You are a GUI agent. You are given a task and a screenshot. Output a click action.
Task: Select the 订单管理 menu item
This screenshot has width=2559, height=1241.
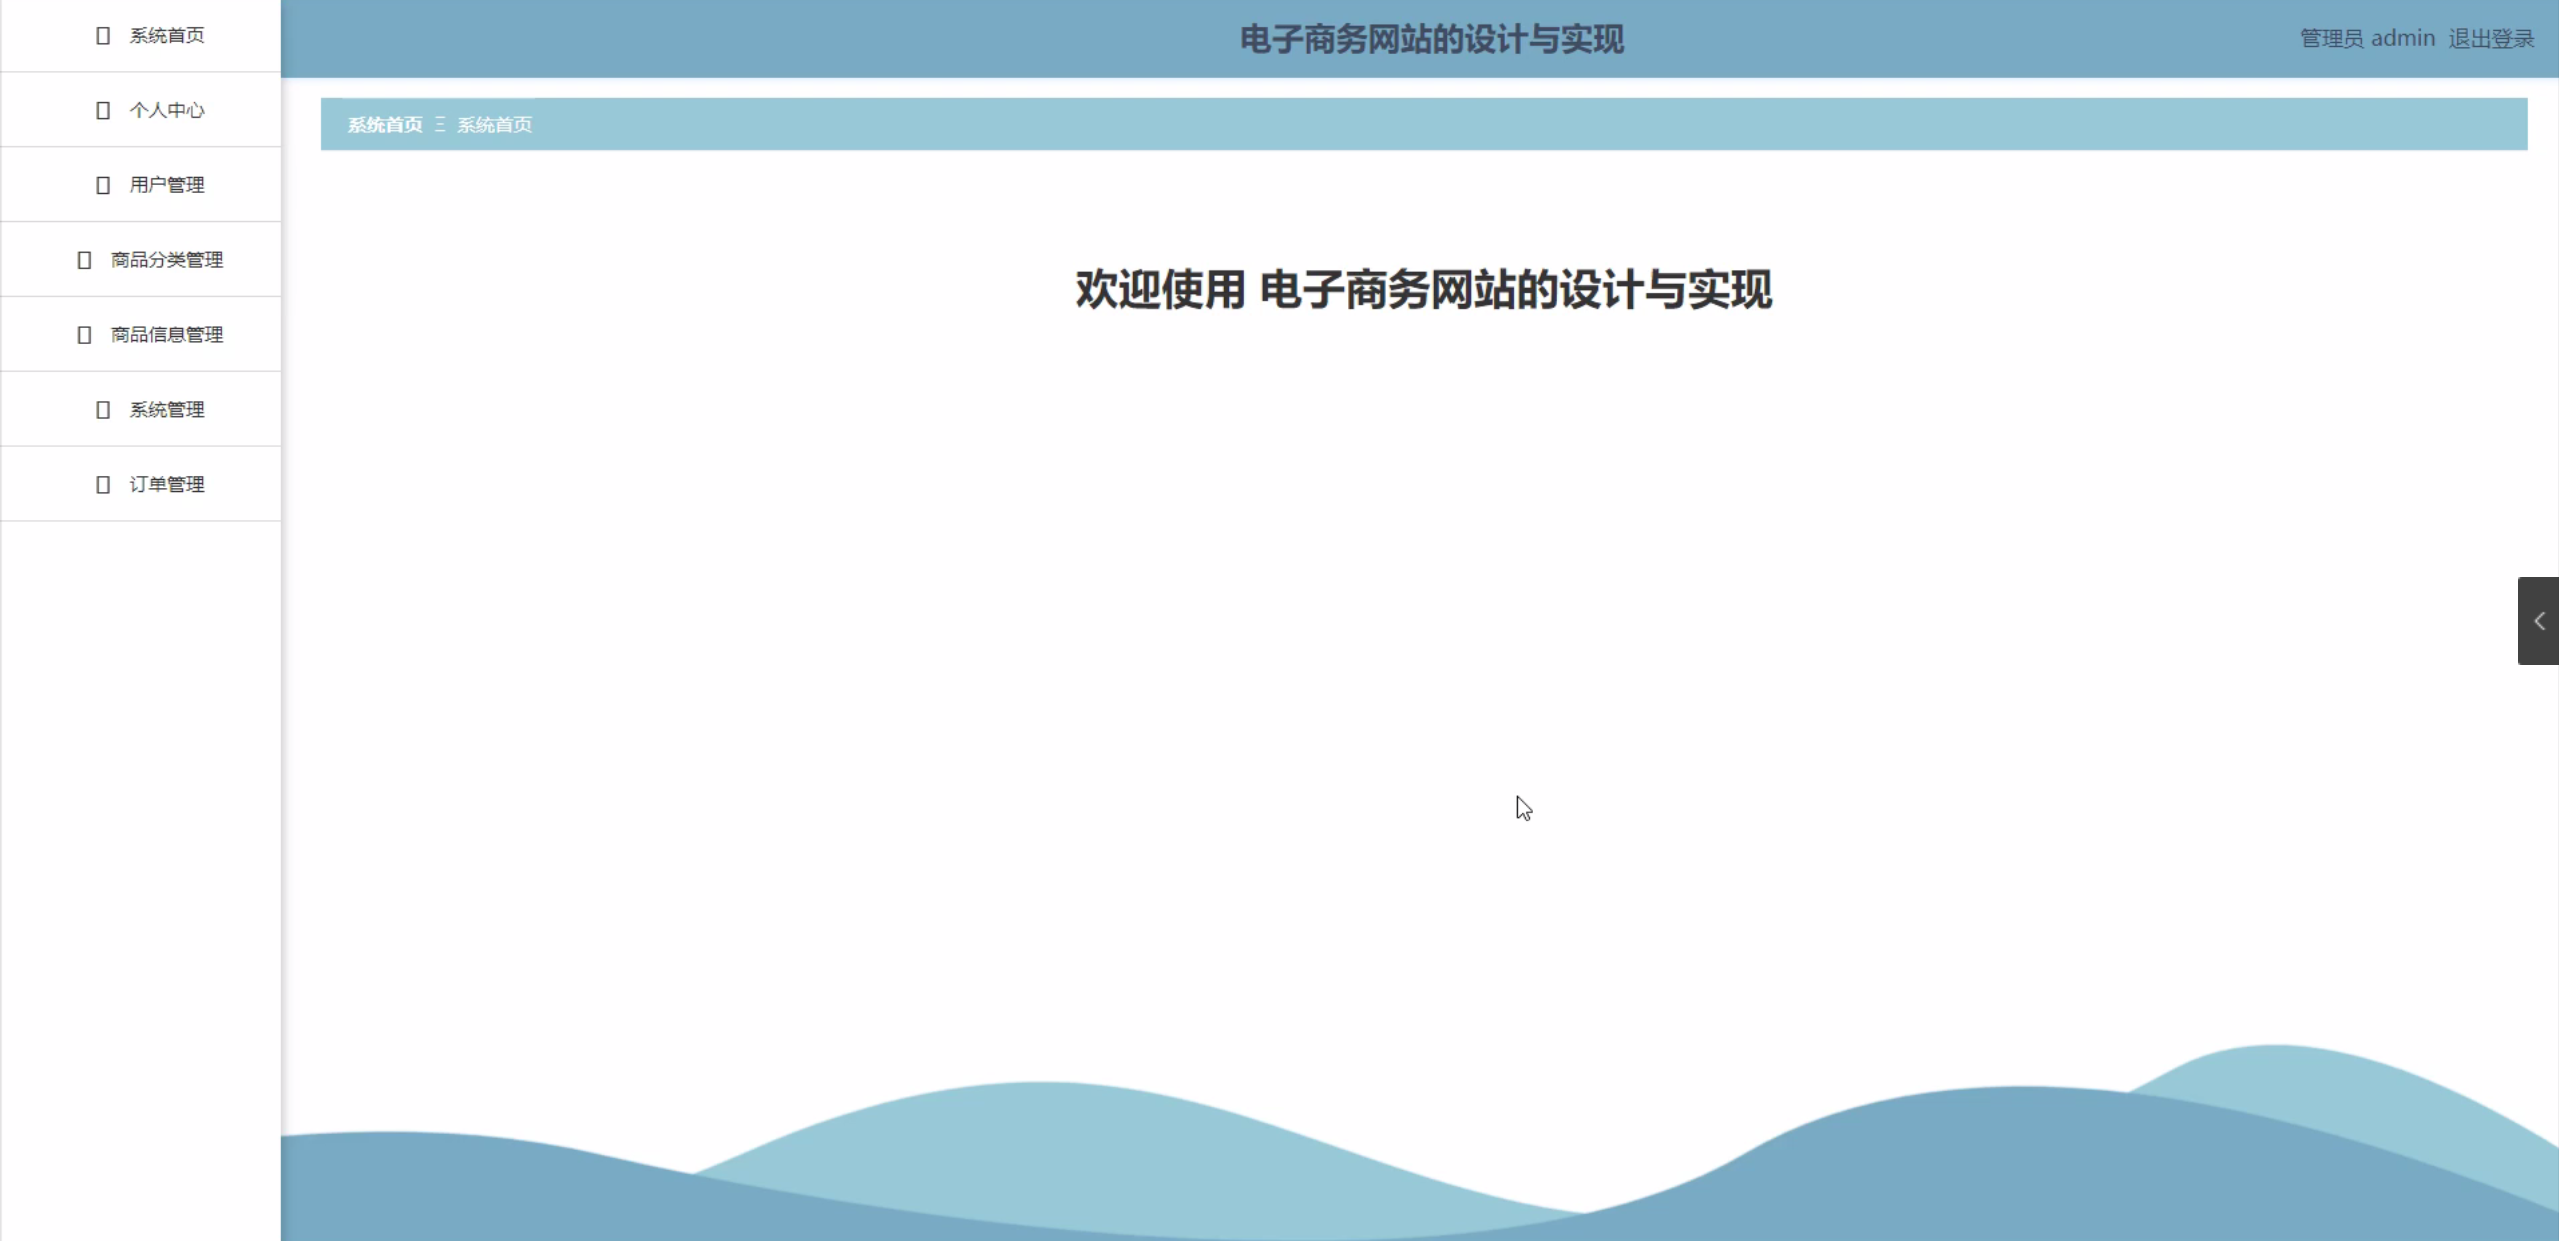click(166, 485)
